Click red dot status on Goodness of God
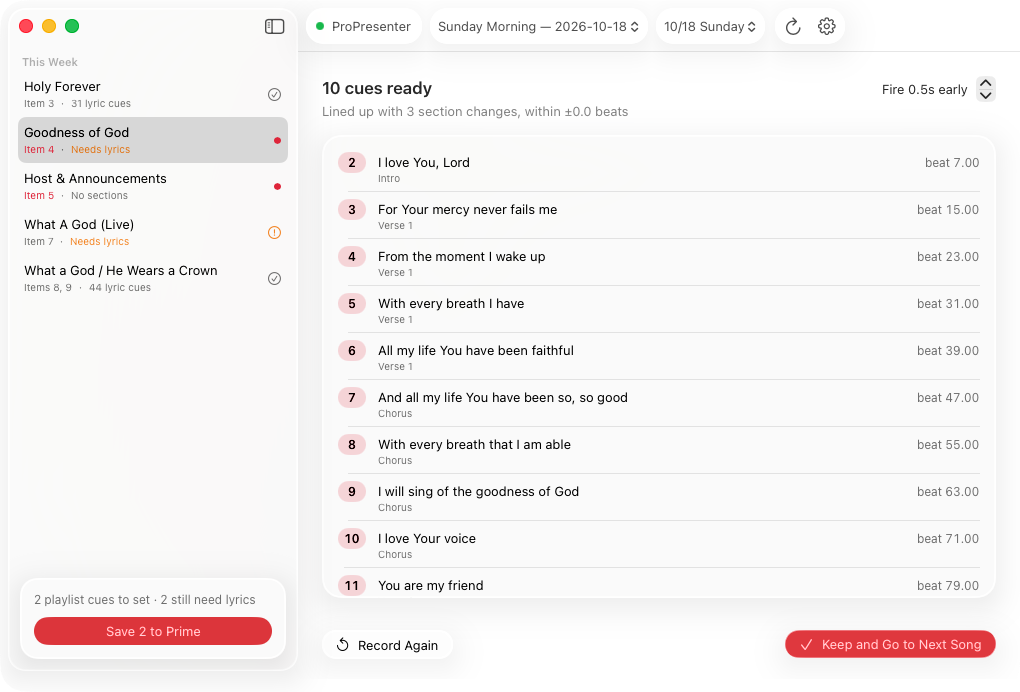1020x692 pixels. point(277,140)
